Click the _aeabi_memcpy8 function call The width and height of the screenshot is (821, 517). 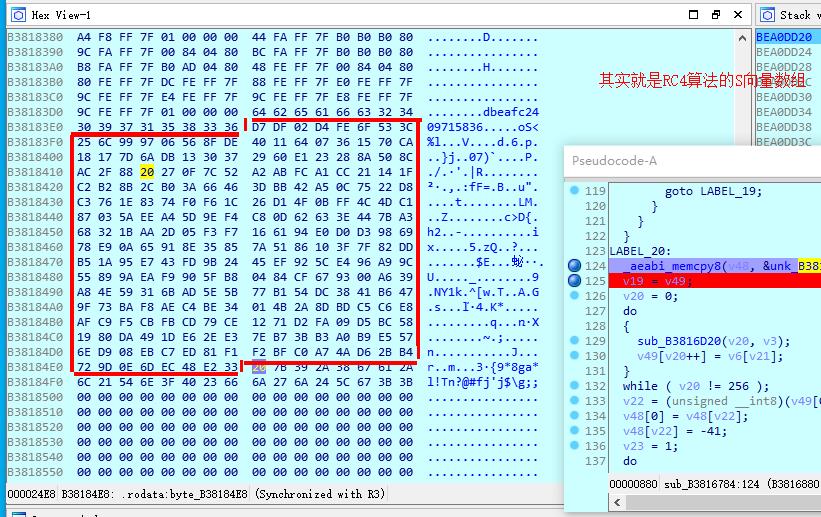[x=671, y=266]
